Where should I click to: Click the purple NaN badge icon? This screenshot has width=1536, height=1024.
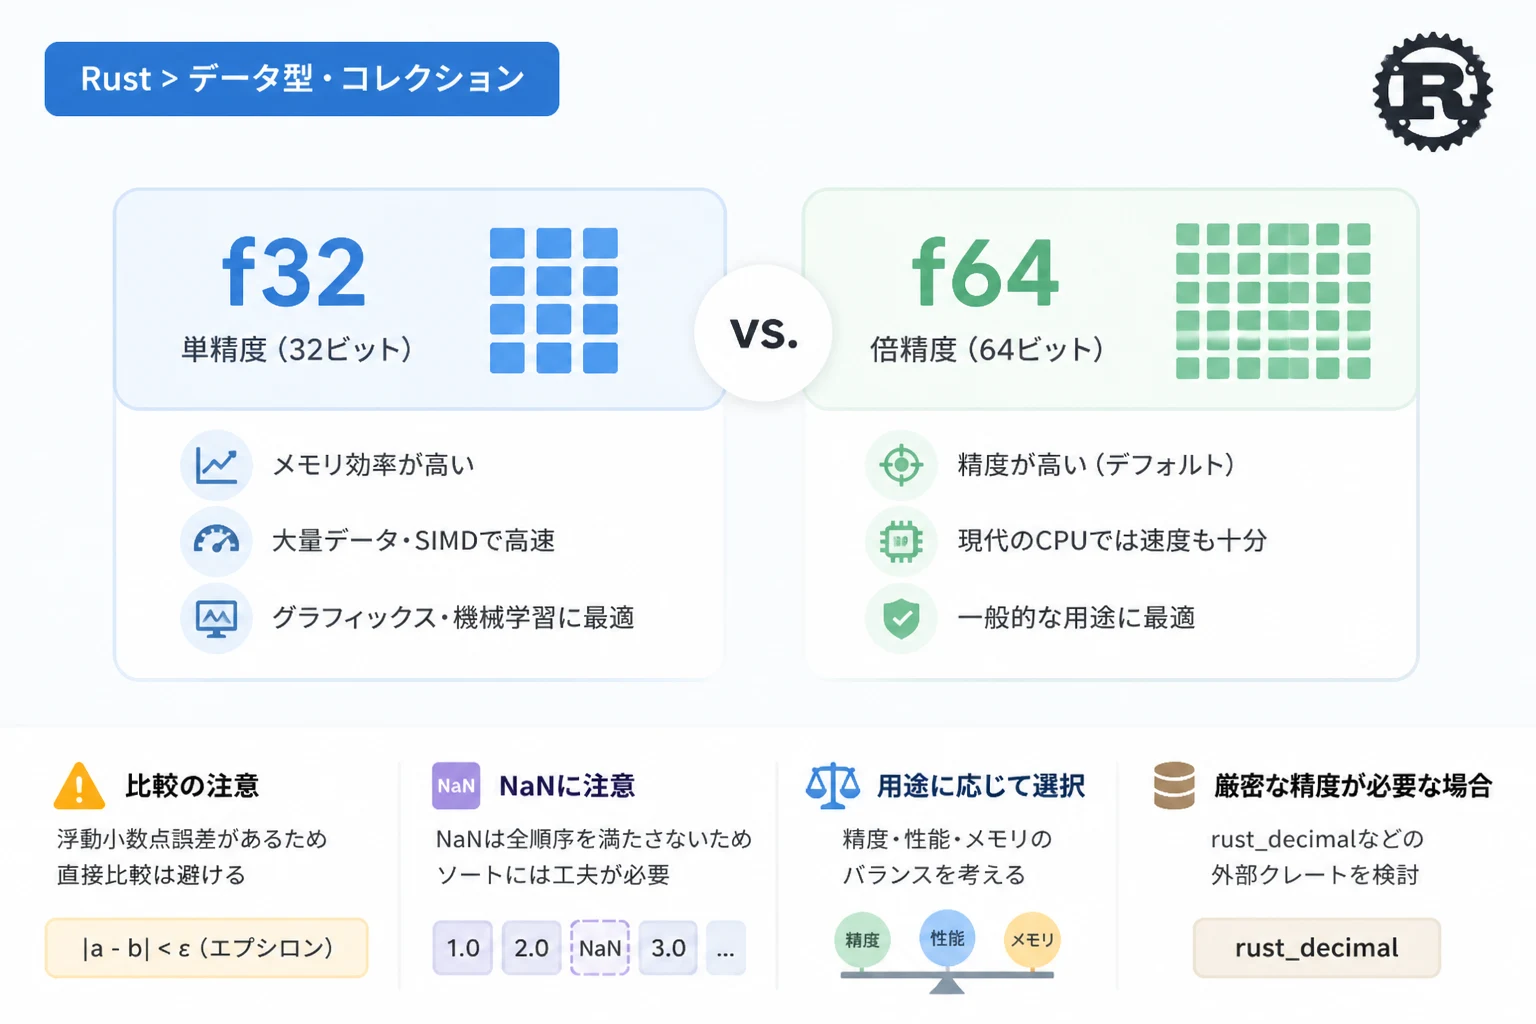[456, 785]
